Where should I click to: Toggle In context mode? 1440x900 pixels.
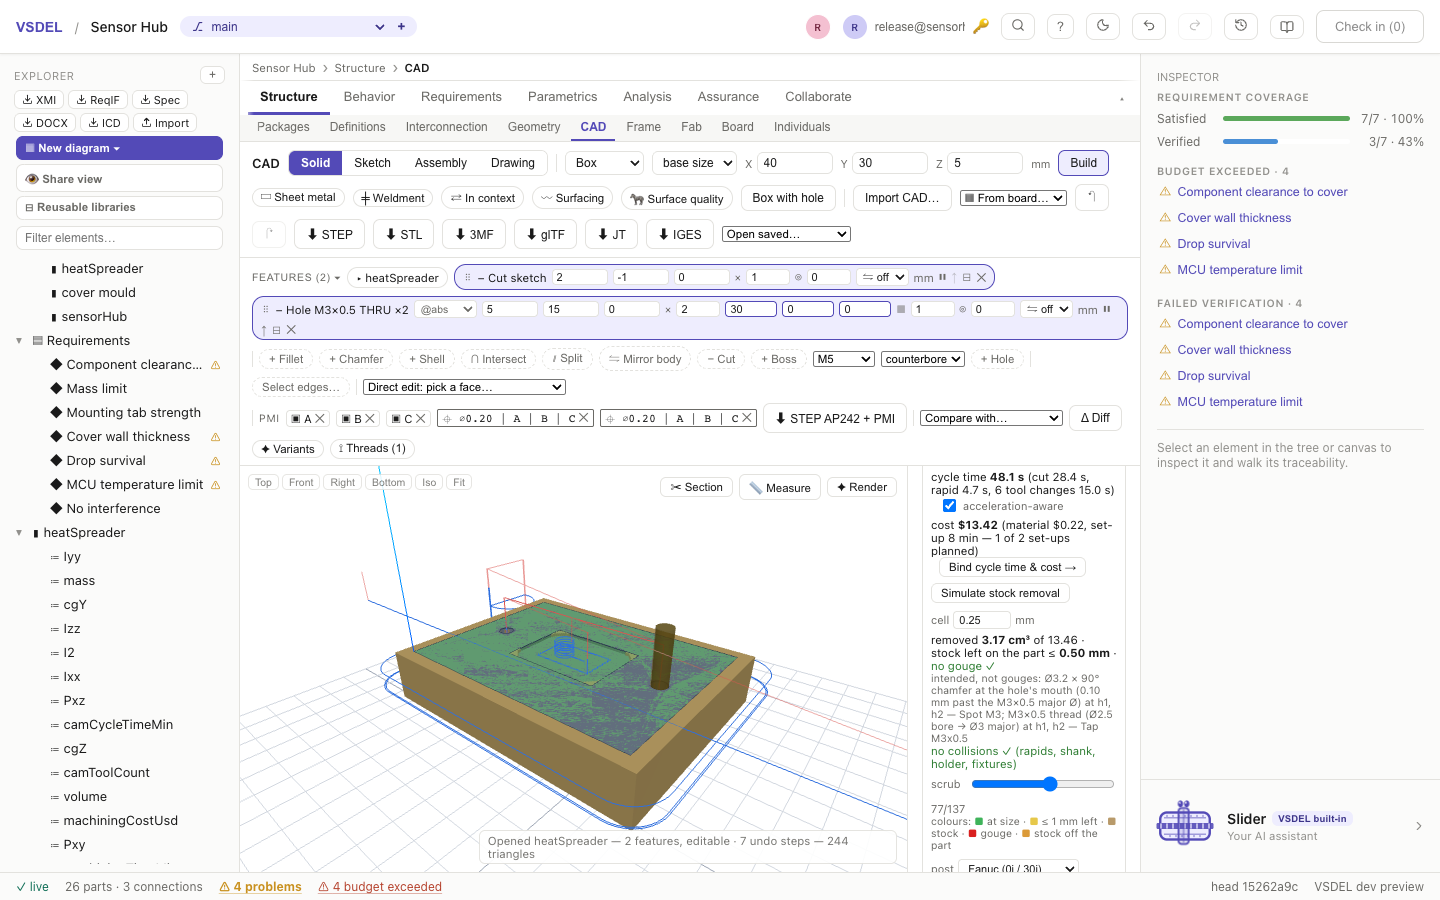pos(483,198)
